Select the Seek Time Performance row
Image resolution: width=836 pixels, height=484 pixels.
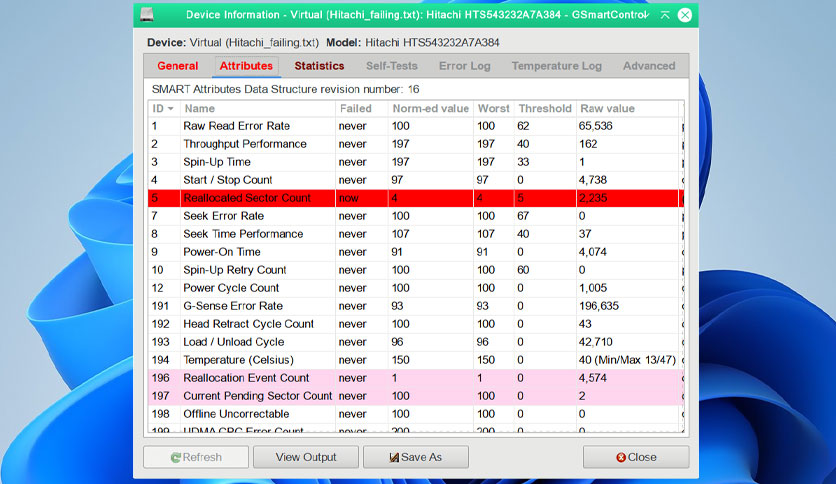pos(416,234)
